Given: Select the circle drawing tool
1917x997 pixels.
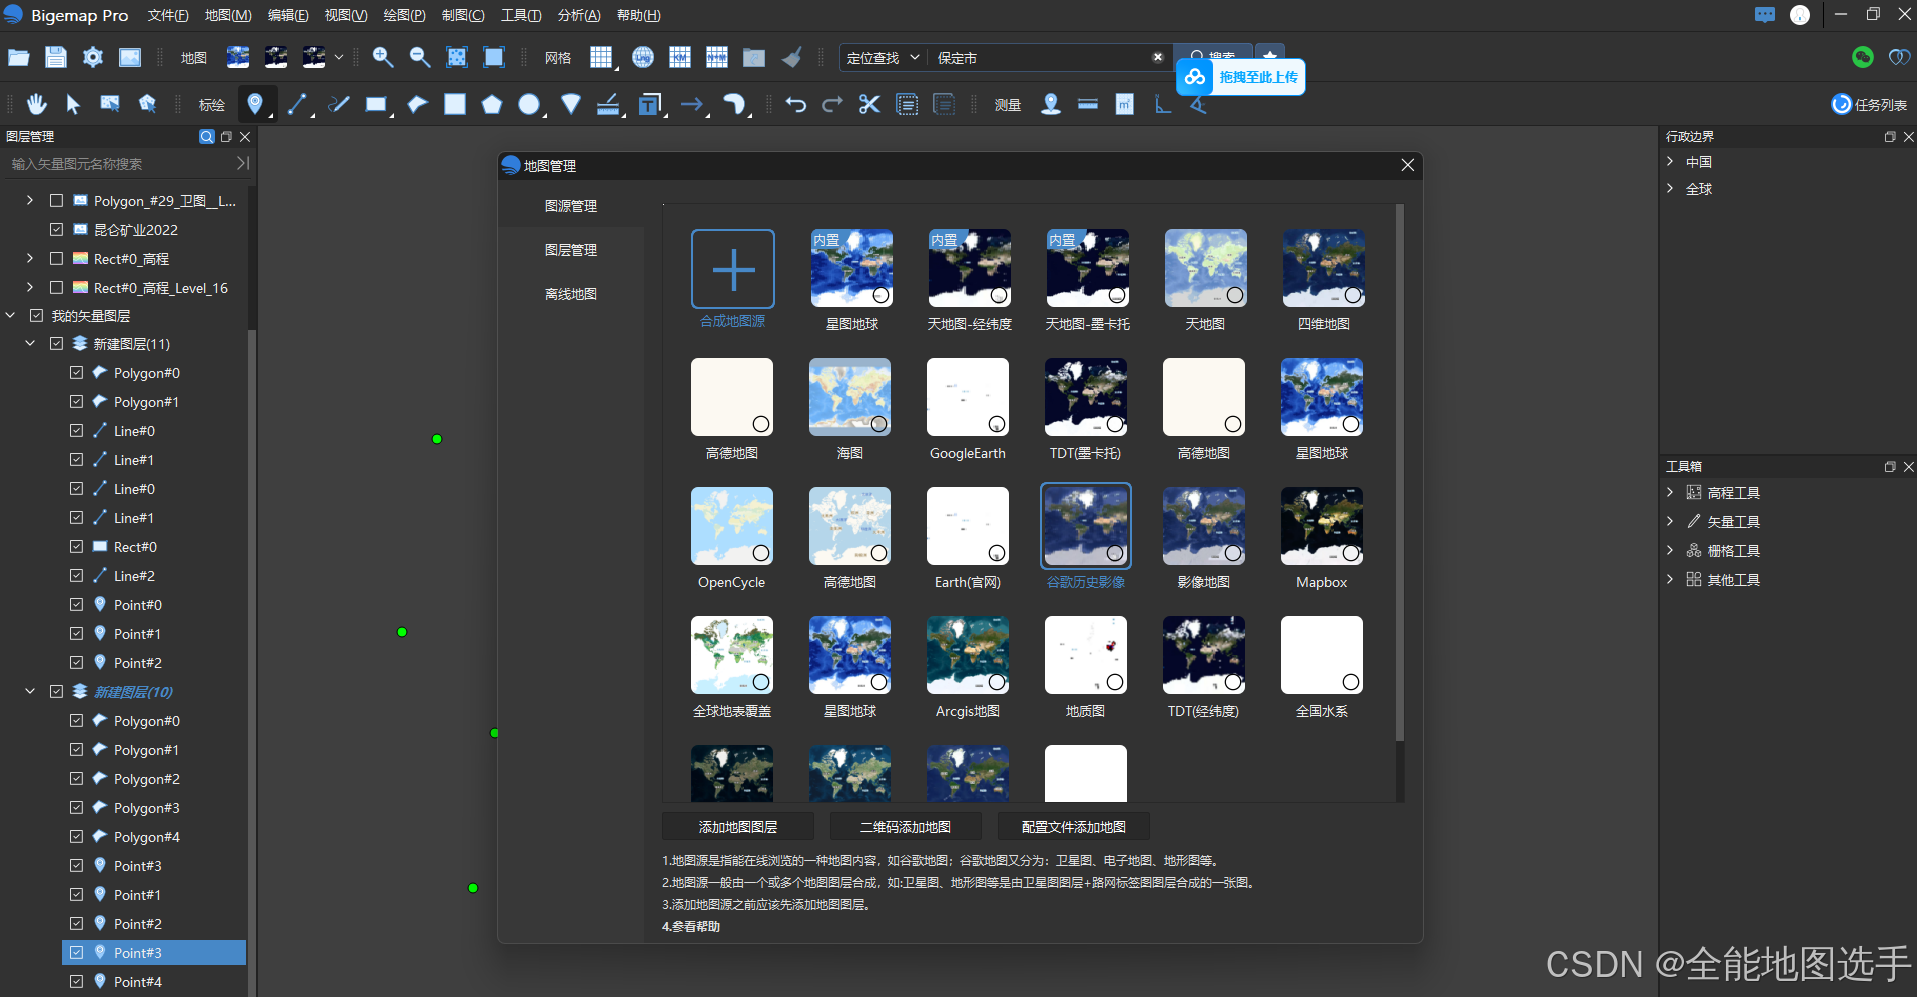Looking at the screenshot, I should pyautogui.click(x=529, y=104).
